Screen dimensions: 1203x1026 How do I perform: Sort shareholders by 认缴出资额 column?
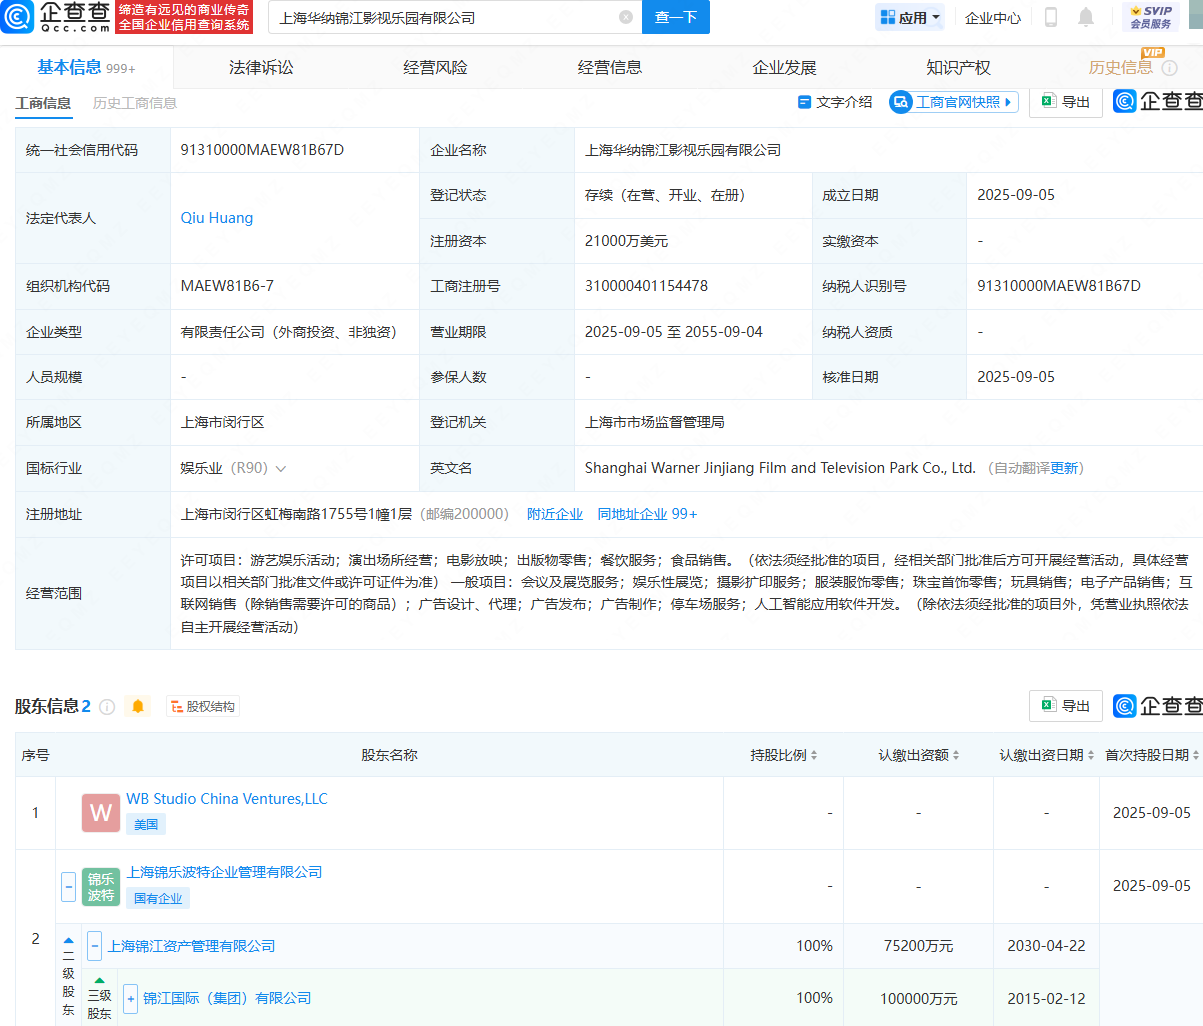tap(918, 755)
